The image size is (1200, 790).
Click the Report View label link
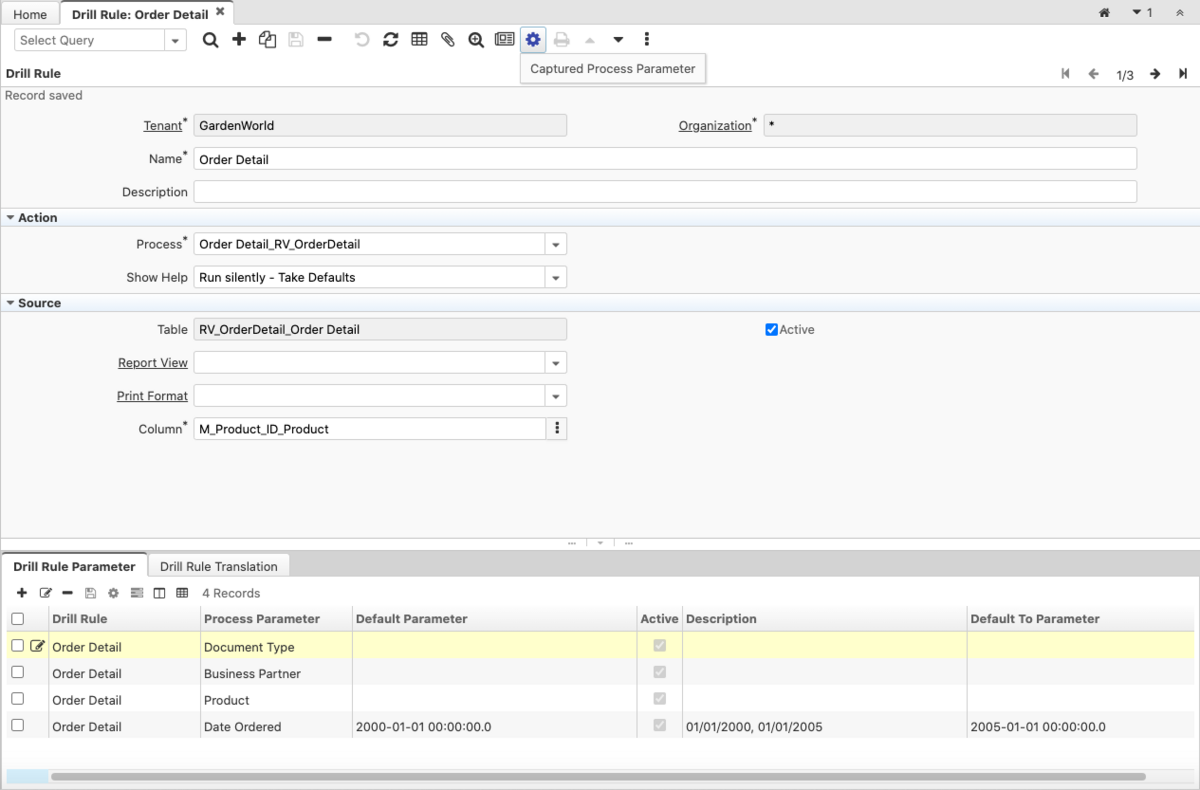(152, 363)
